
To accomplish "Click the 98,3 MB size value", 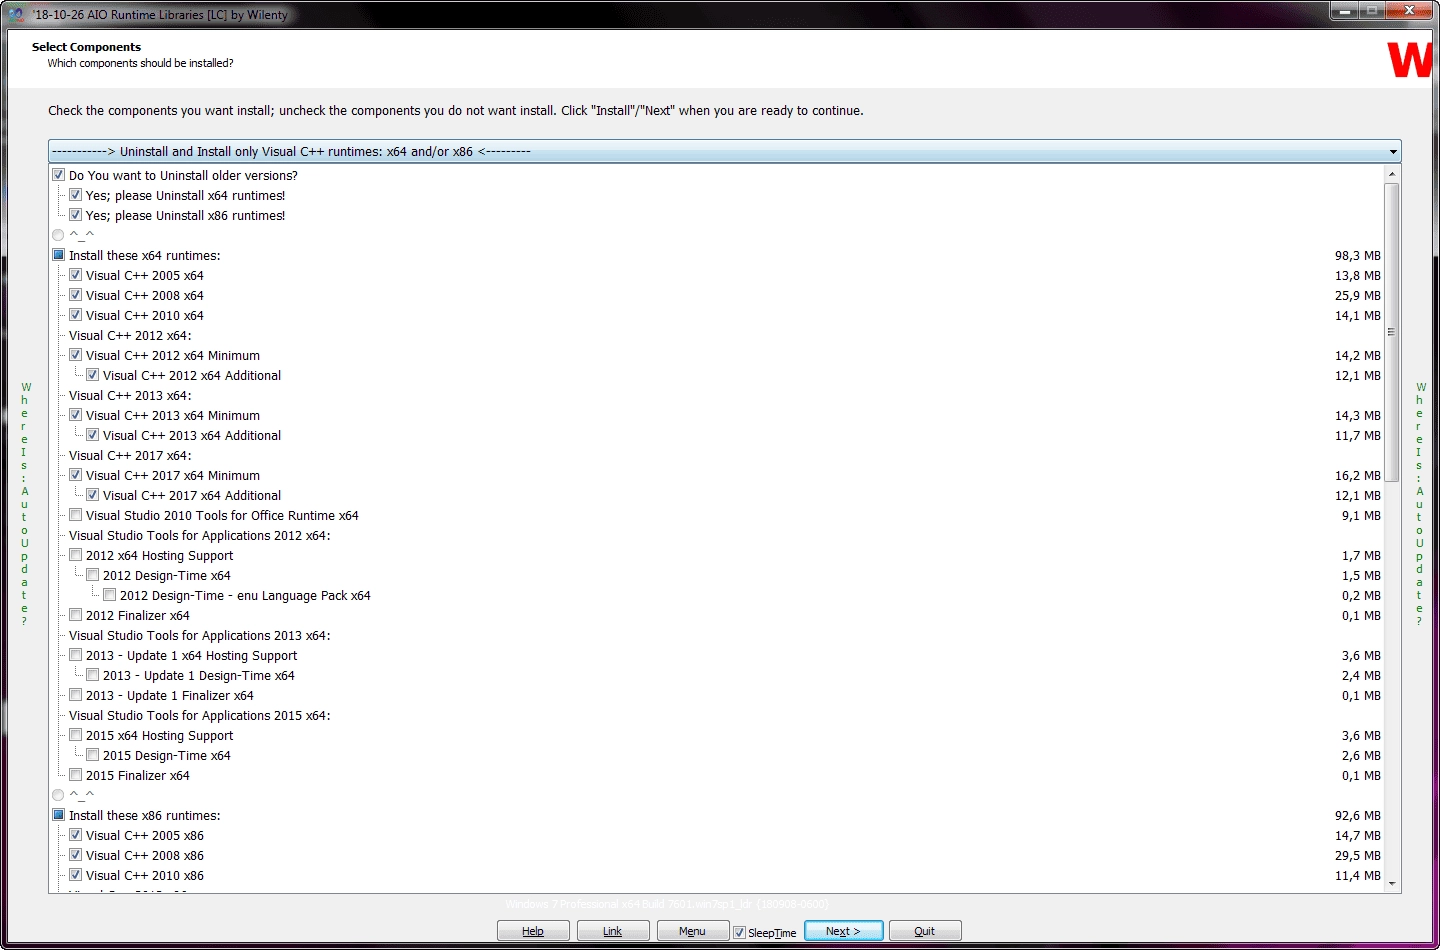I will [1358, 255].
